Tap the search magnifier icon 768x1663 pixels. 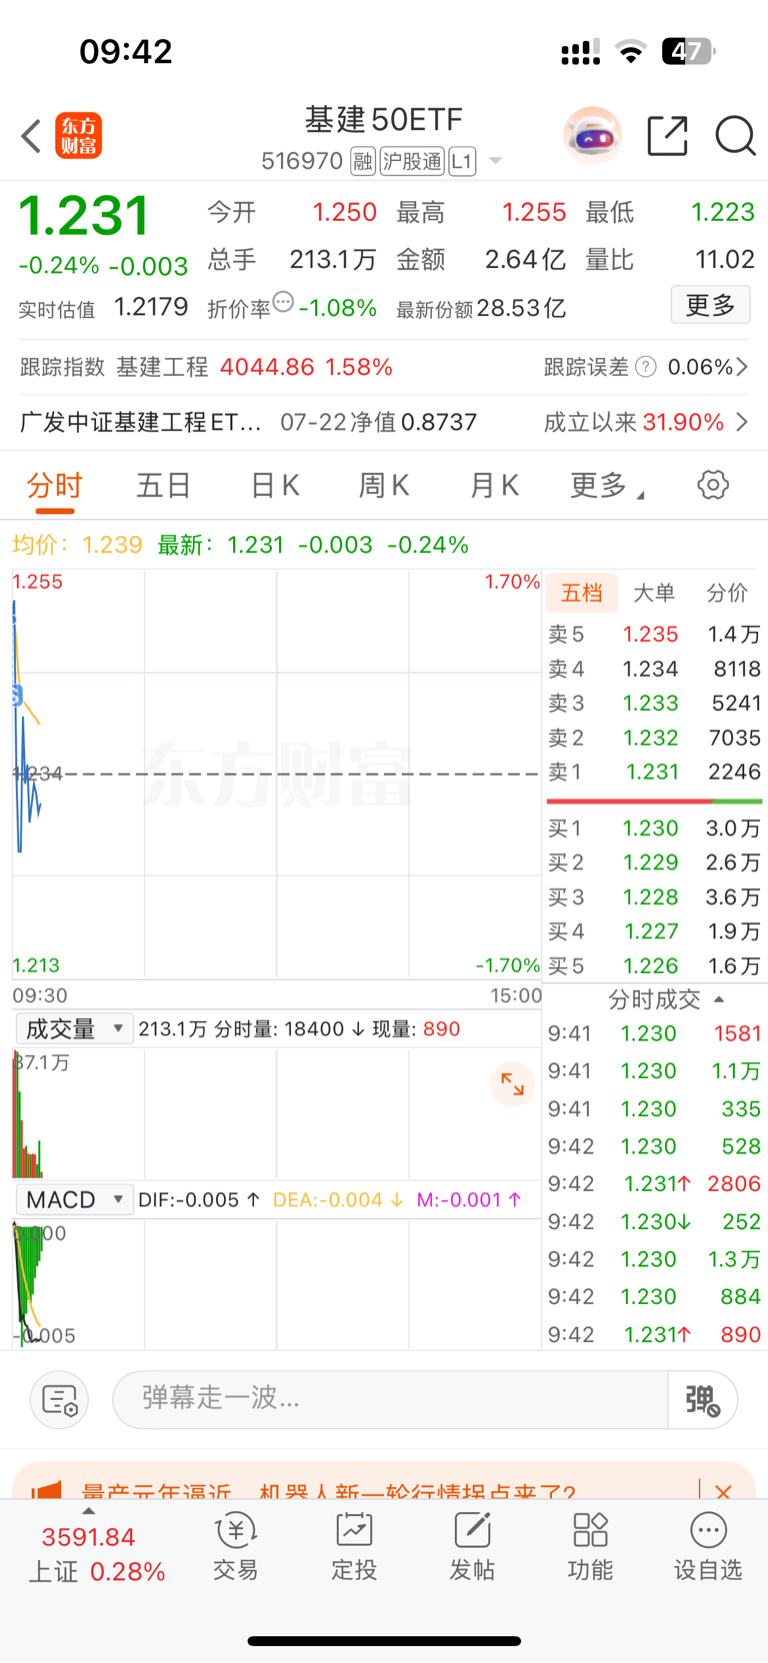[735, 136]
